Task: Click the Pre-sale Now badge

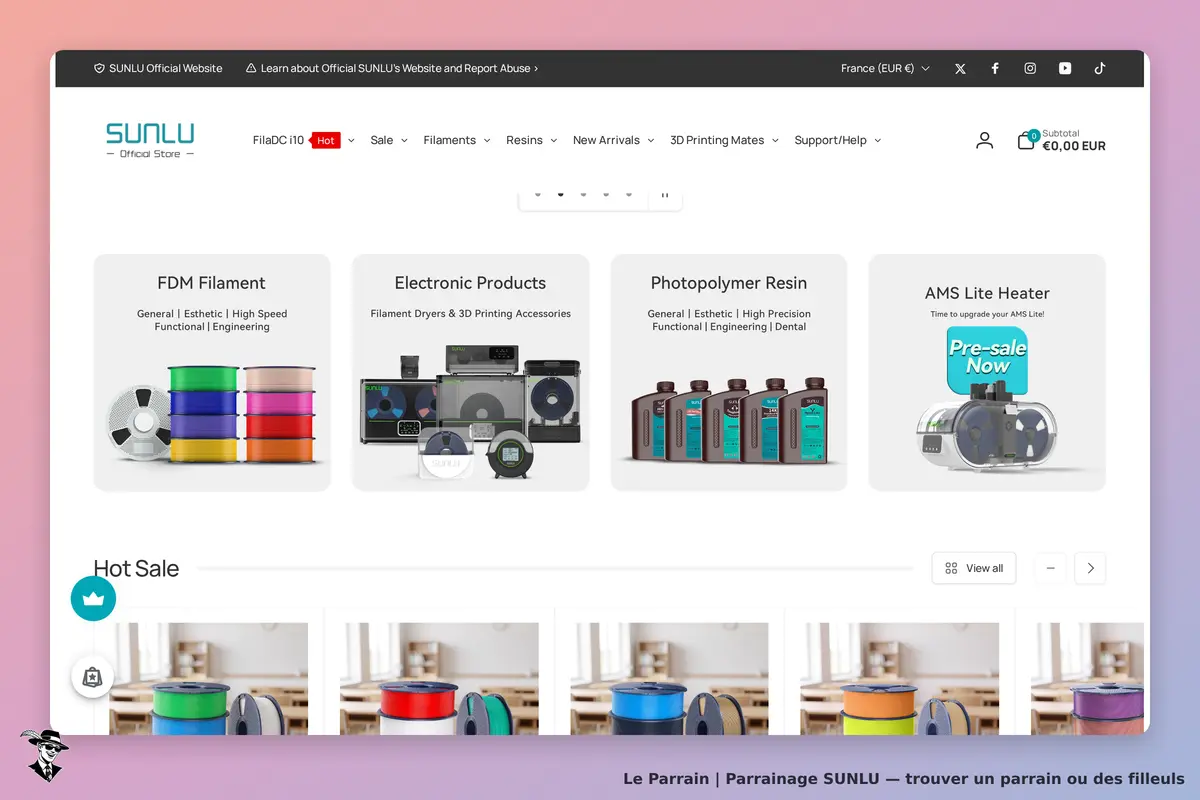Action: pos(987,360)
